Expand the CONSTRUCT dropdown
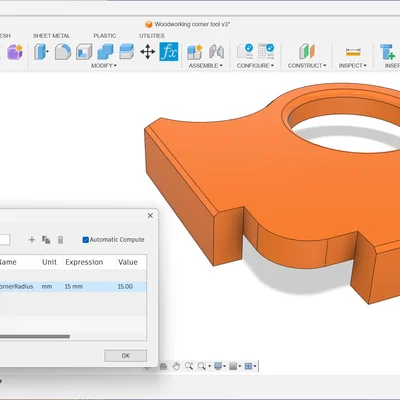Screen dimensions: 400x400 pyautogui.click(x=307, y=66)
